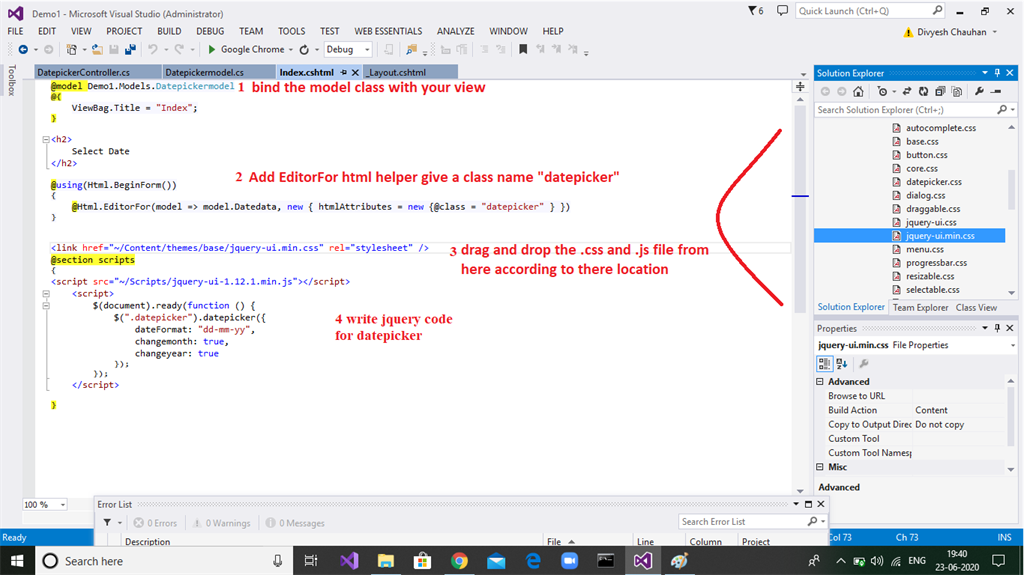Collapse the Misc category in Properties
The height and width of the screenshot is (575, 1024).
(x=820, y=467)
